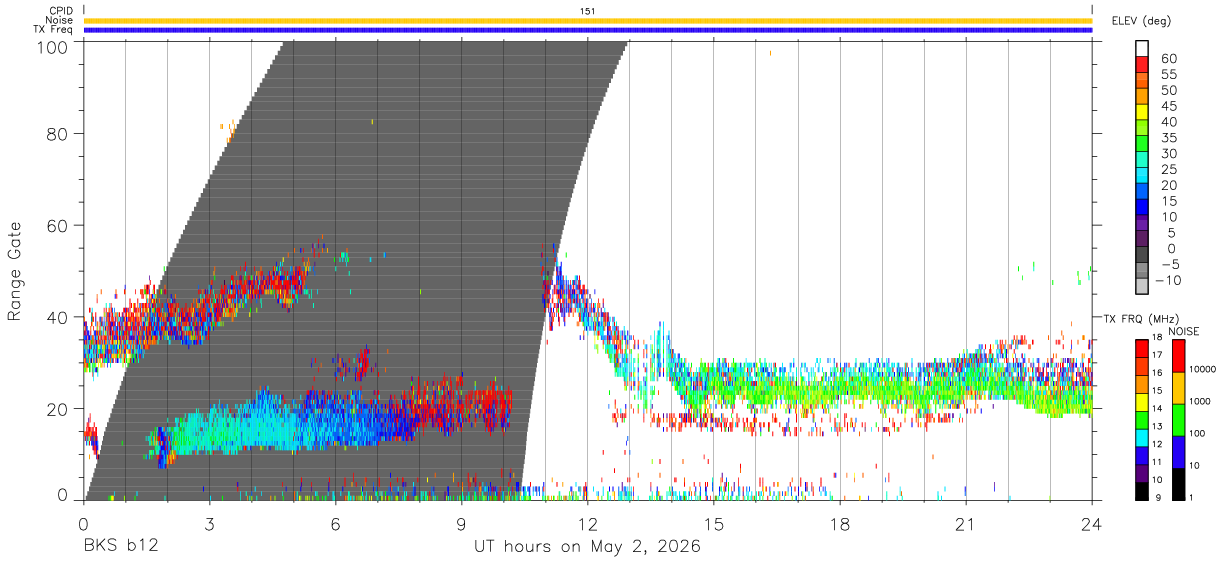Viewport: 1228px width, 567px height.
Task: Click the Range Gate y-axis title
Action: [x=15, y=272]
